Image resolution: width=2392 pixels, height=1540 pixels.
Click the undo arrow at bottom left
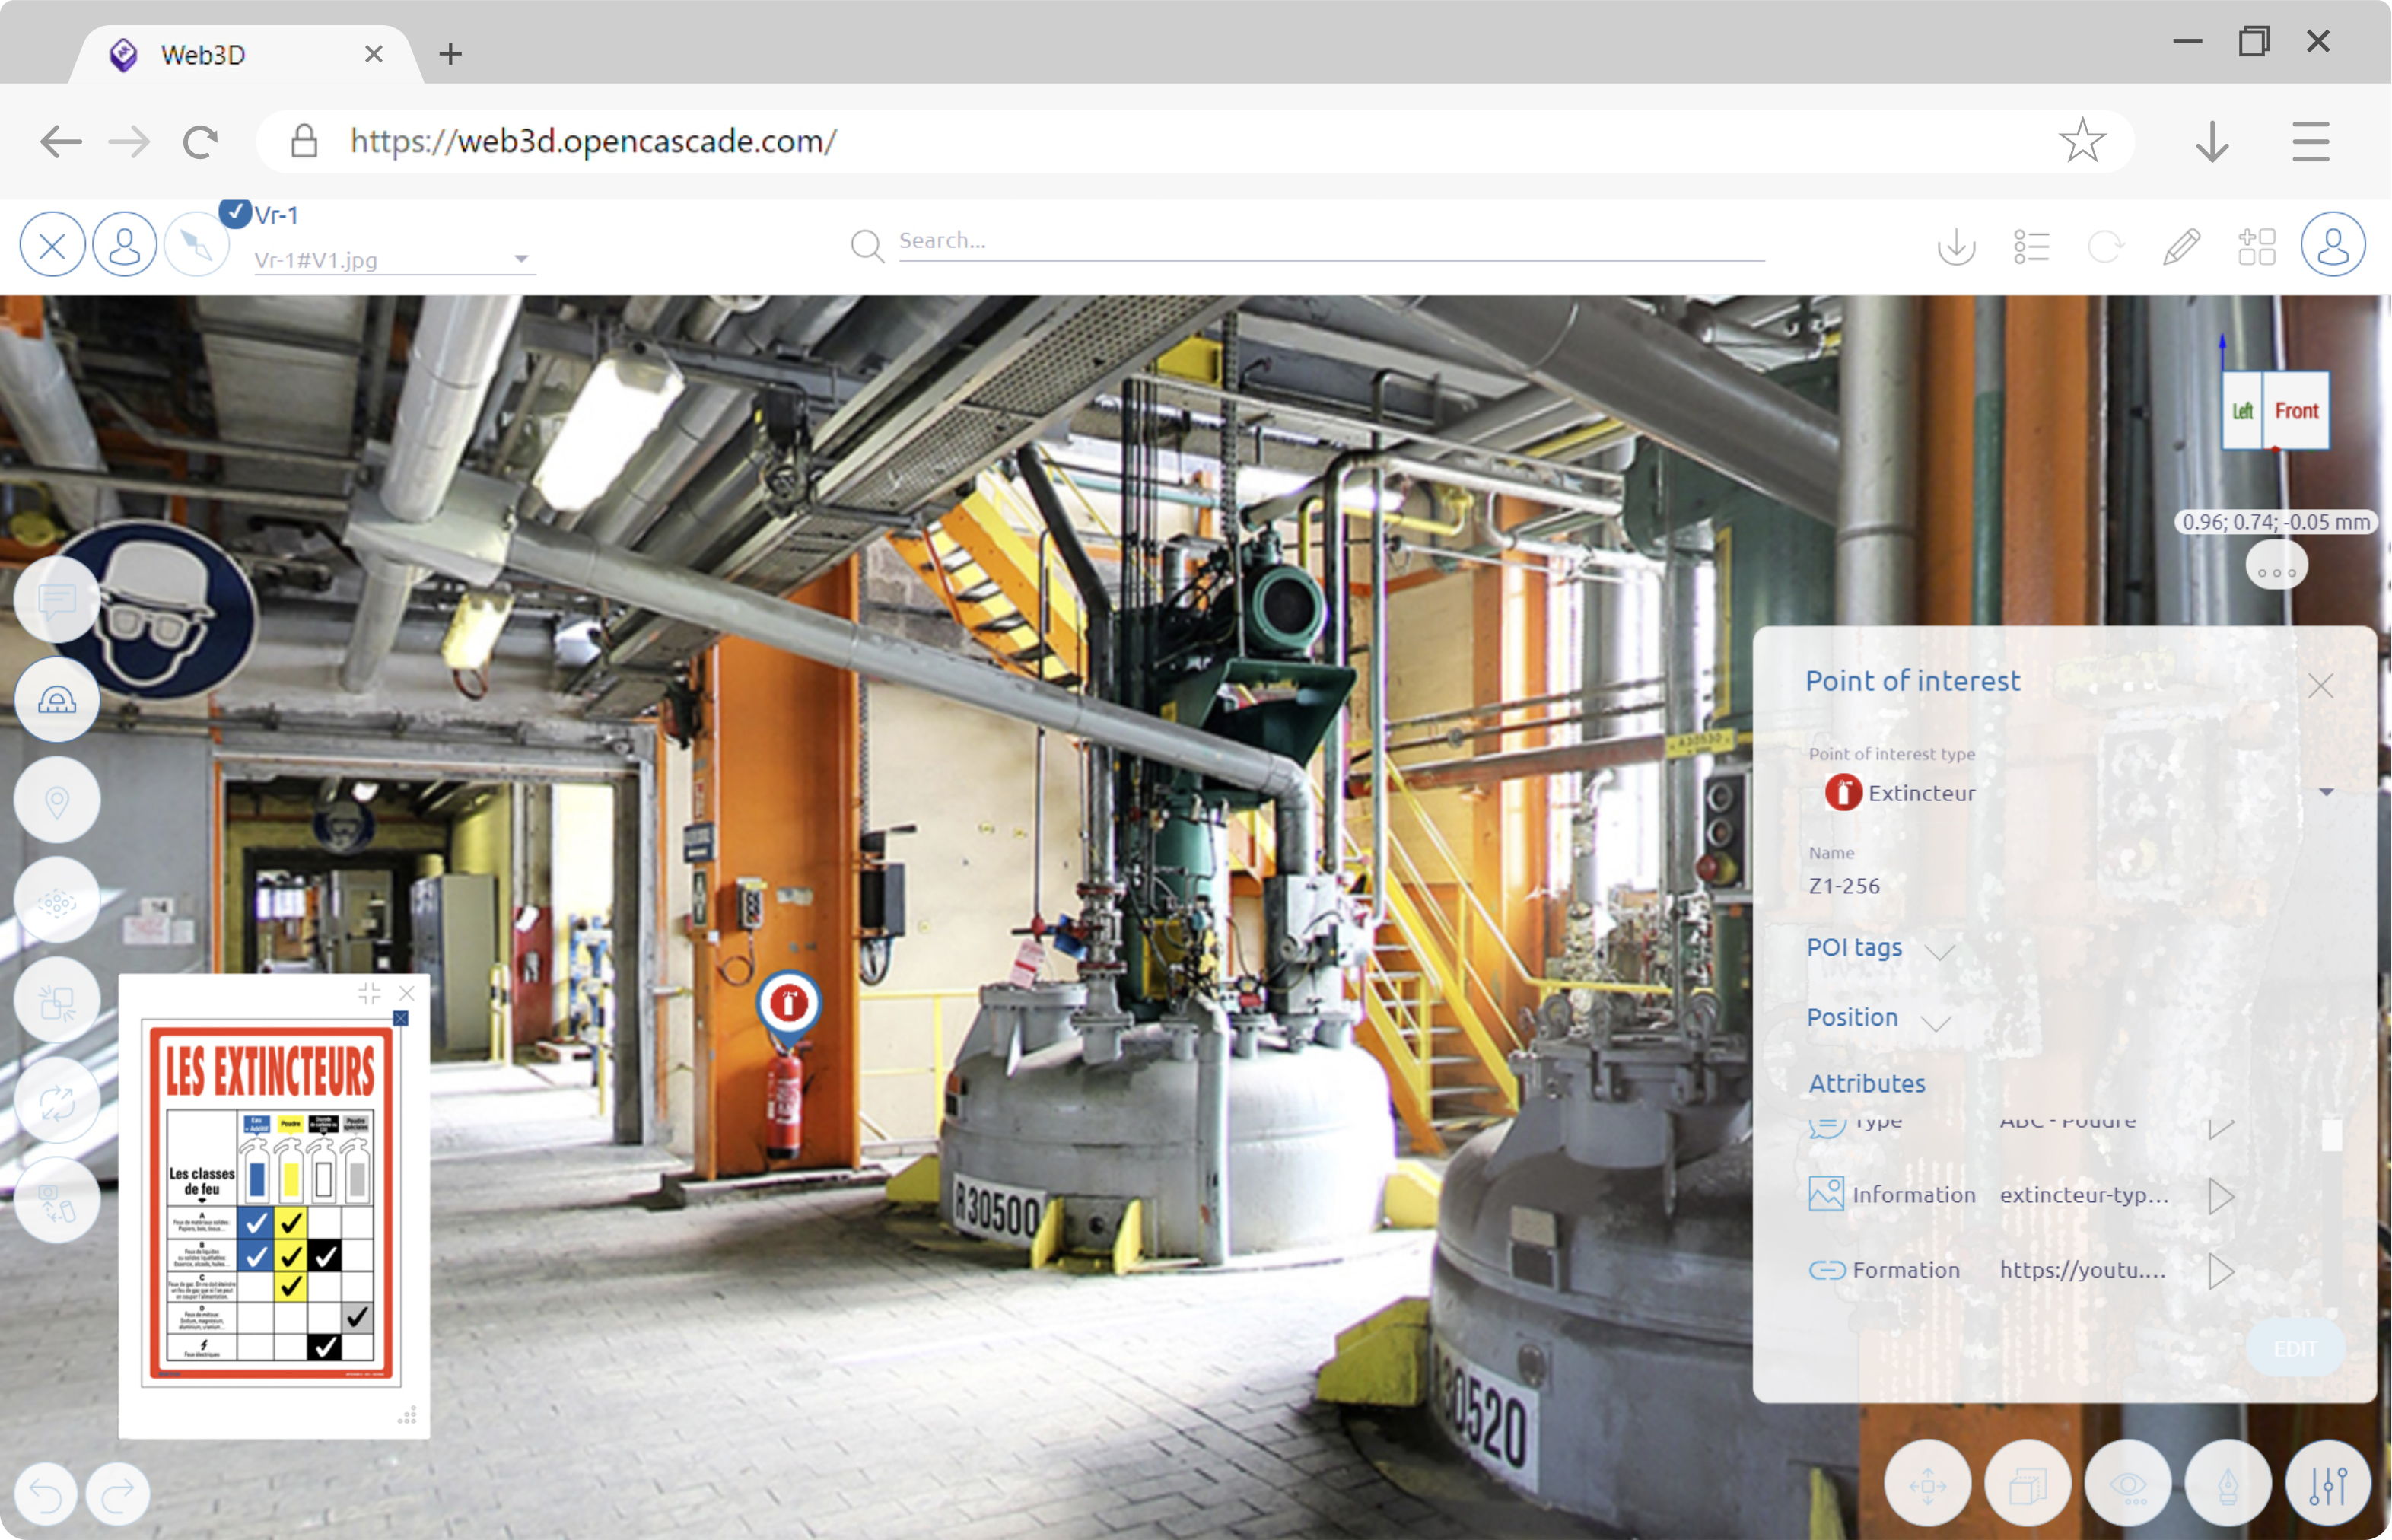tap(46, 1494)
